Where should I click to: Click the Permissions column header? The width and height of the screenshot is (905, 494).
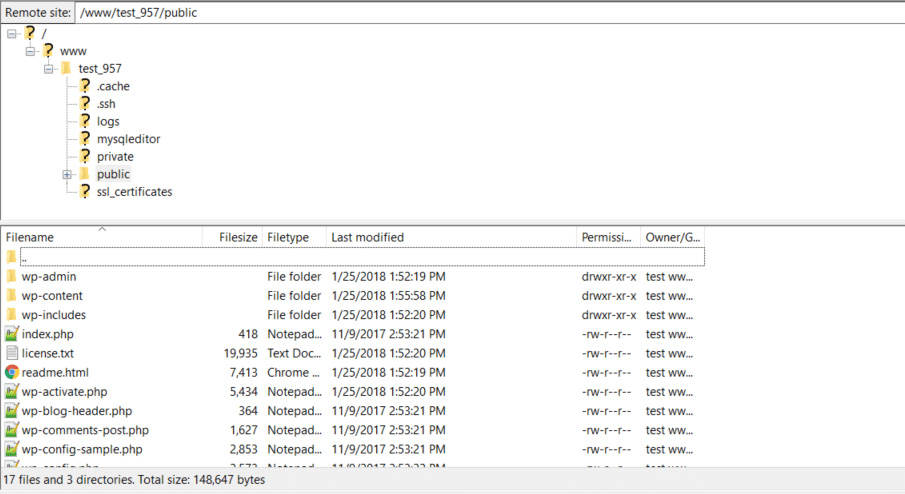pos(608,237)
